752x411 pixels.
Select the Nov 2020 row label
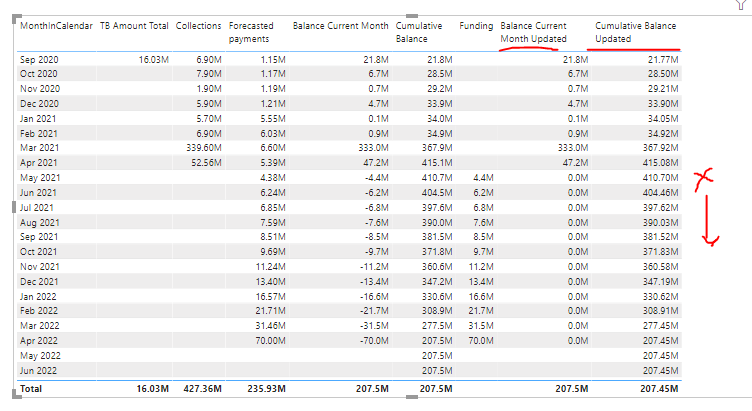point(39,89)
